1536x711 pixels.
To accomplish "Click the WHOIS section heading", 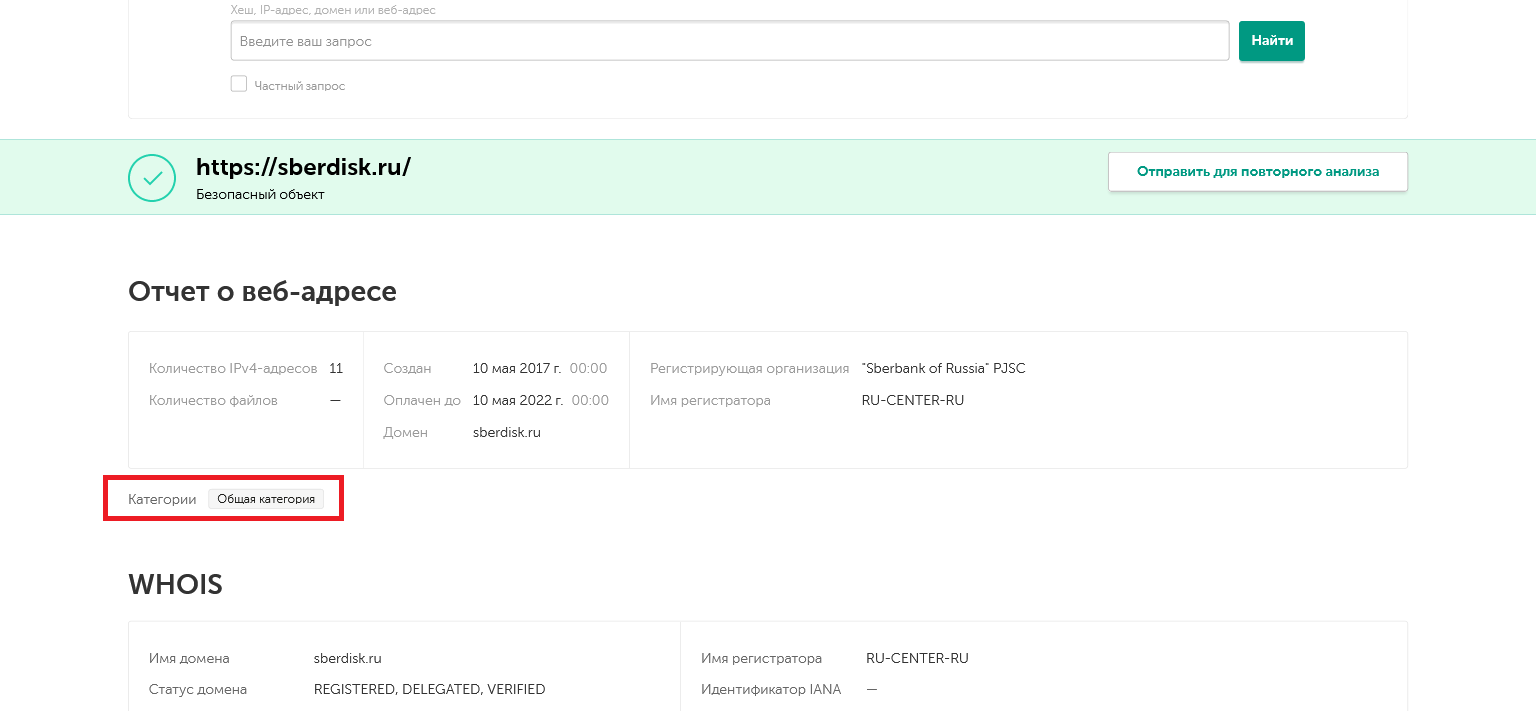I will click(175, 585).
